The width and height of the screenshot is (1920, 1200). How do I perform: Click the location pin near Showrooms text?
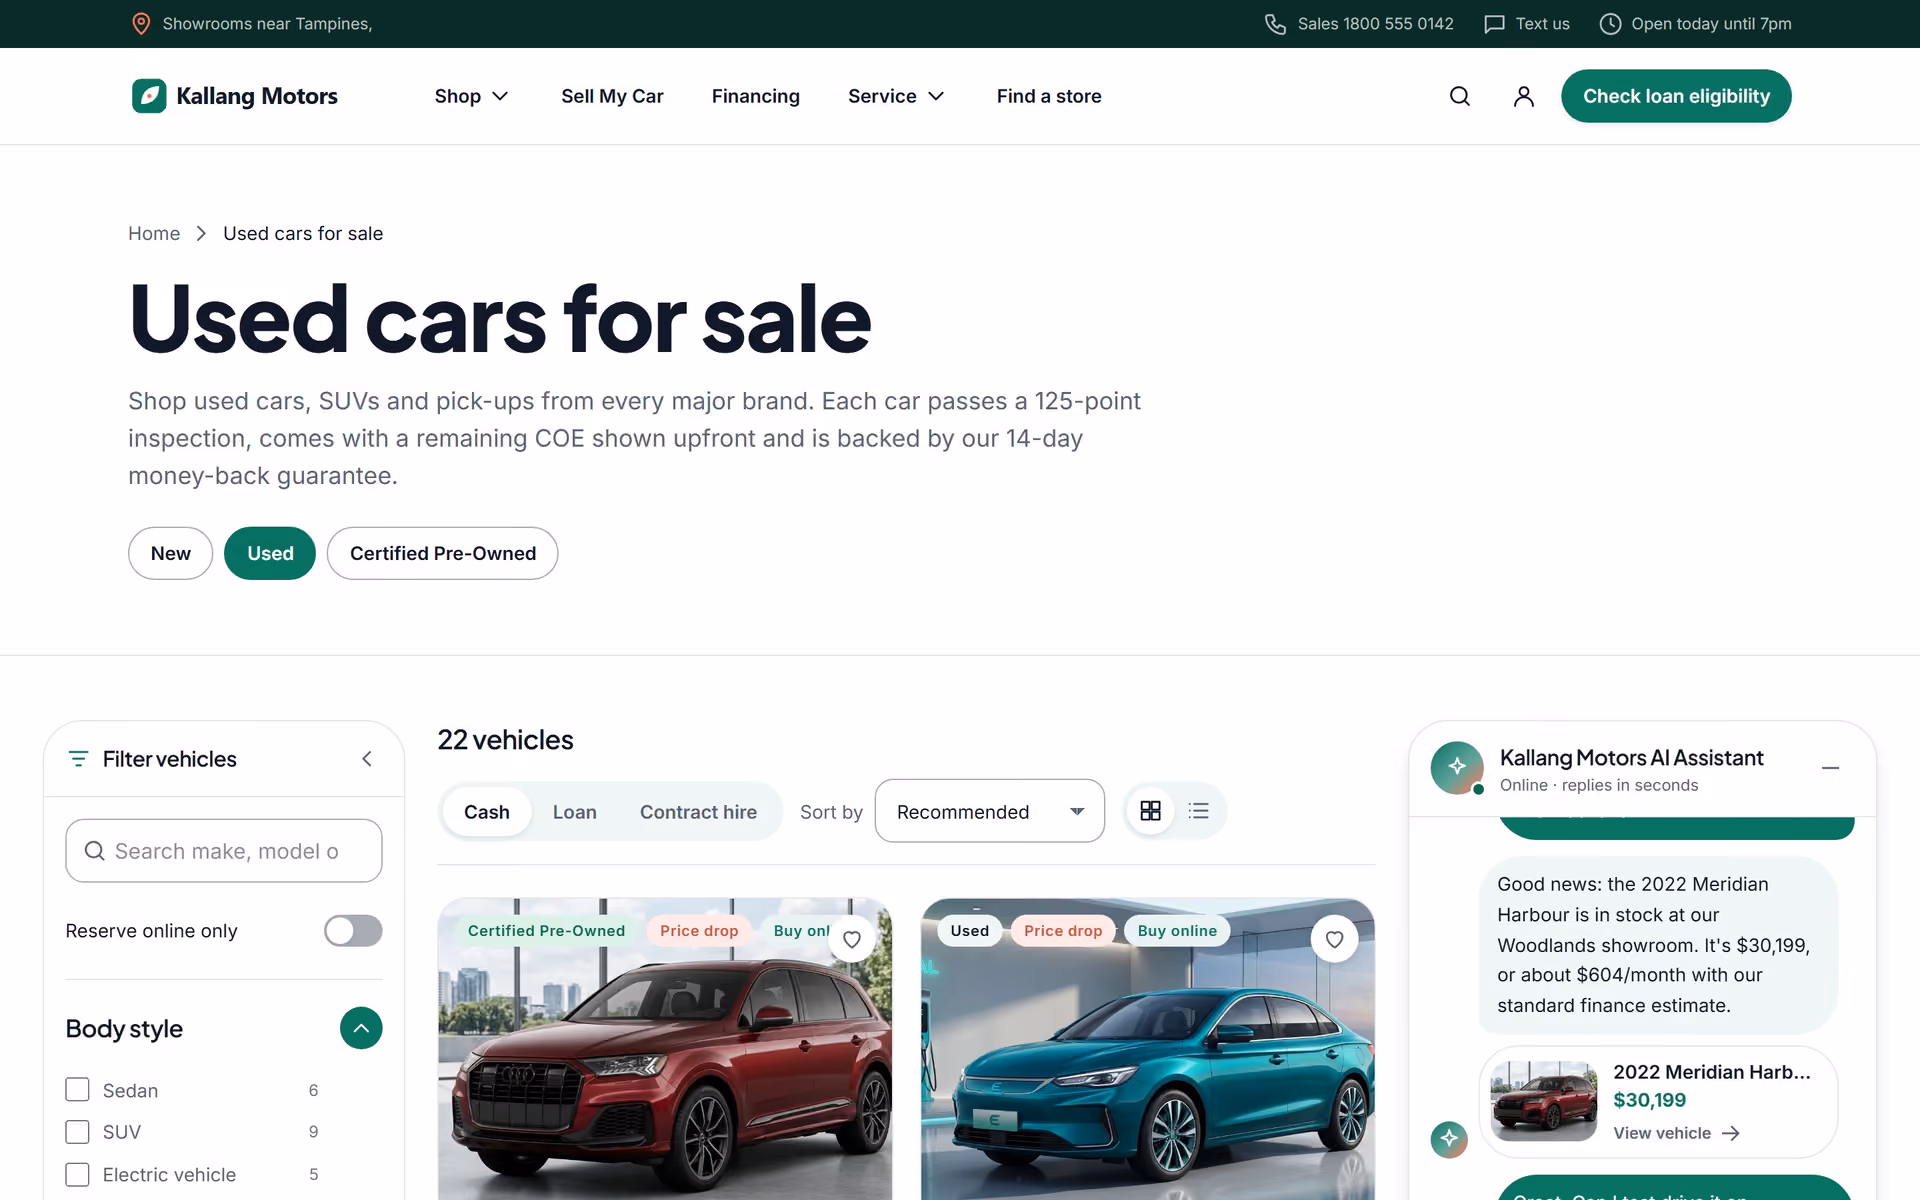(x=141, y=24)
